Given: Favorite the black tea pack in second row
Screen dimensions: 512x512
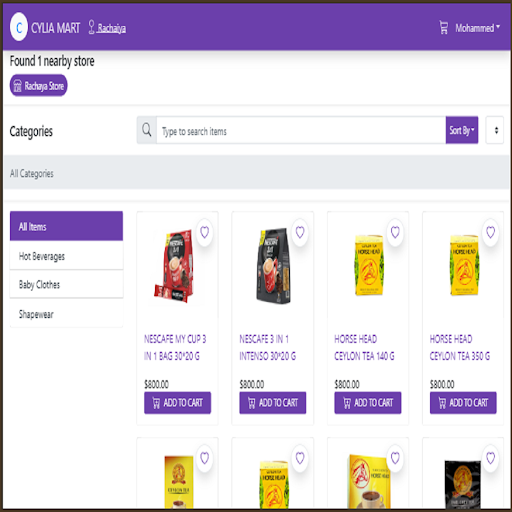Looking at the screenshot, I should 491,458.
